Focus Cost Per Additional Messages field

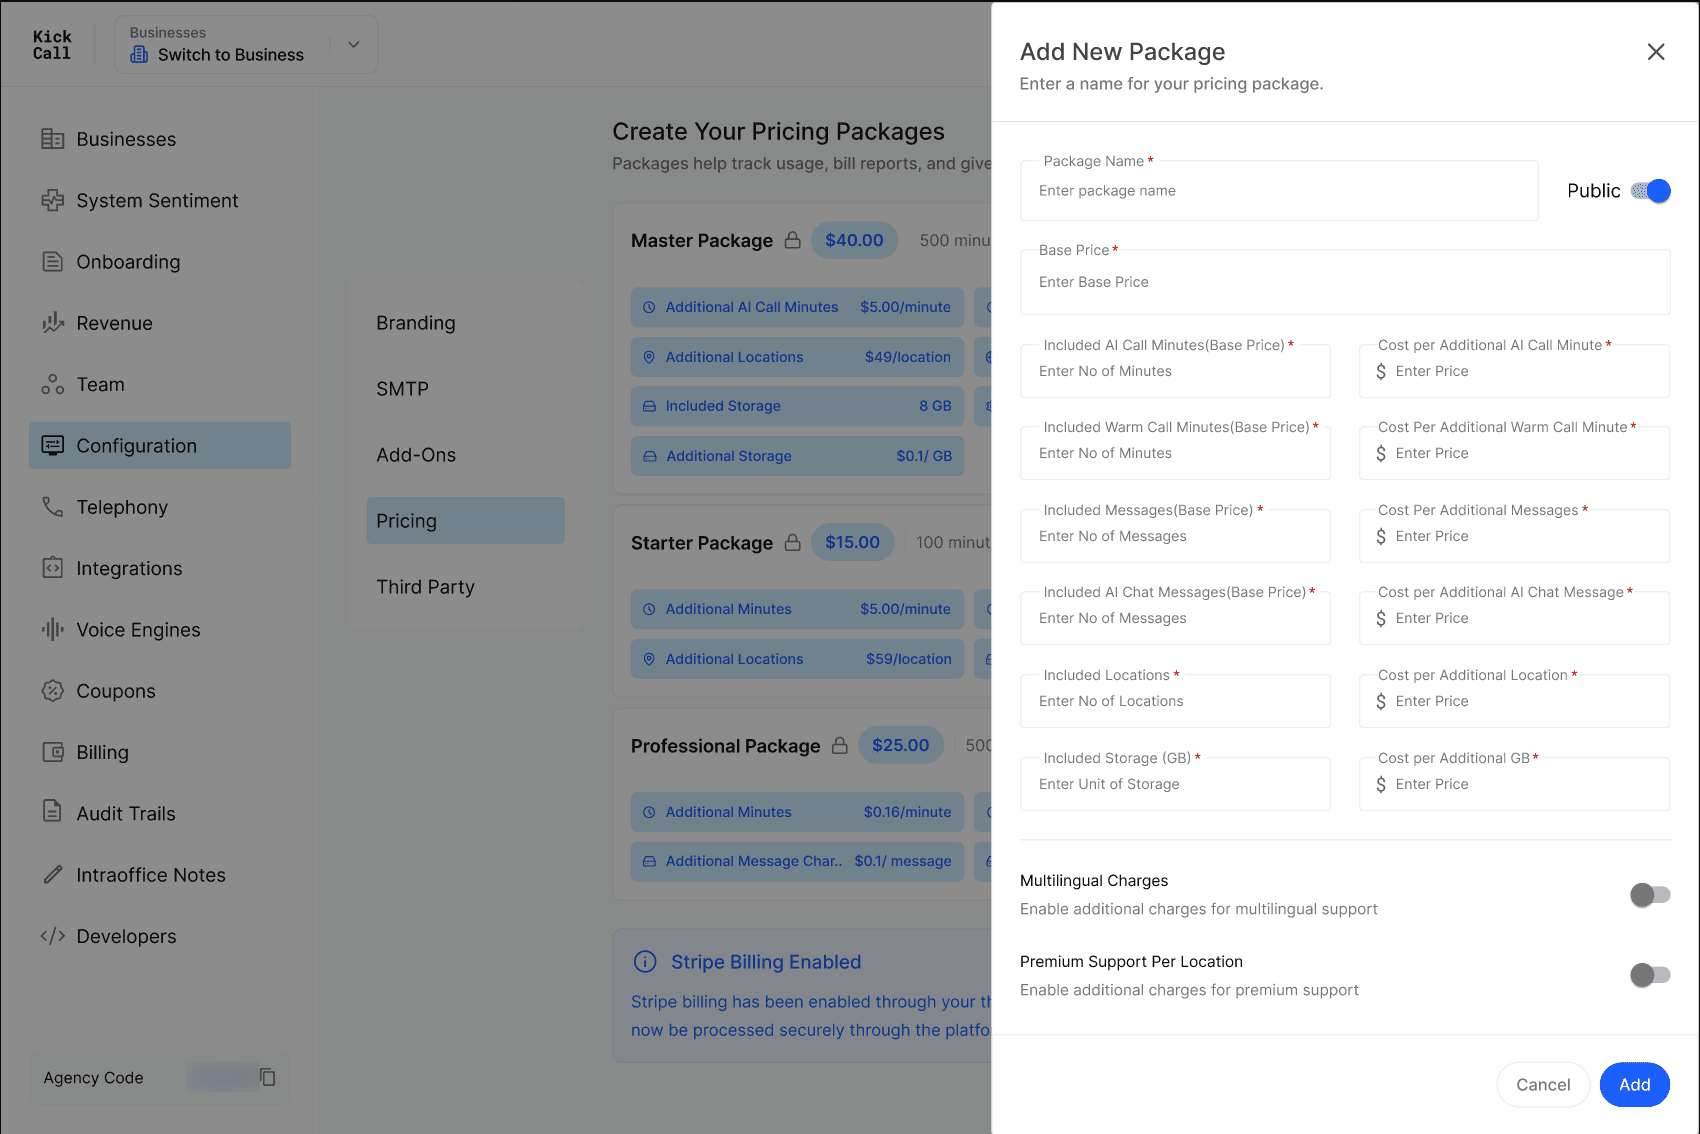1514,536
